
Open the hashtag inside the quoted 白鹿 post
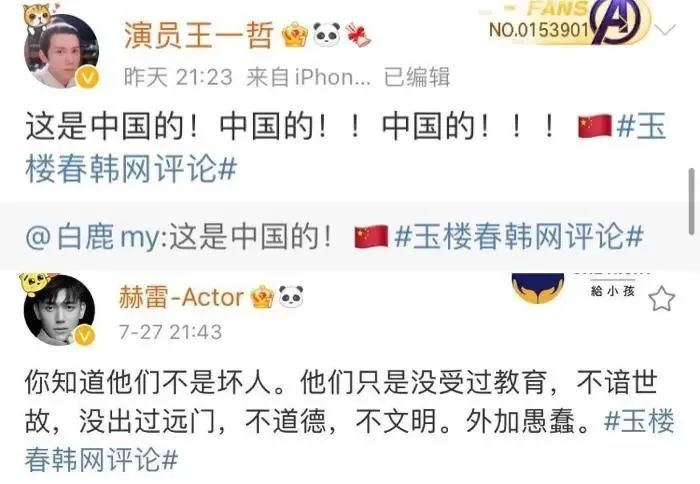pos(519,236)
